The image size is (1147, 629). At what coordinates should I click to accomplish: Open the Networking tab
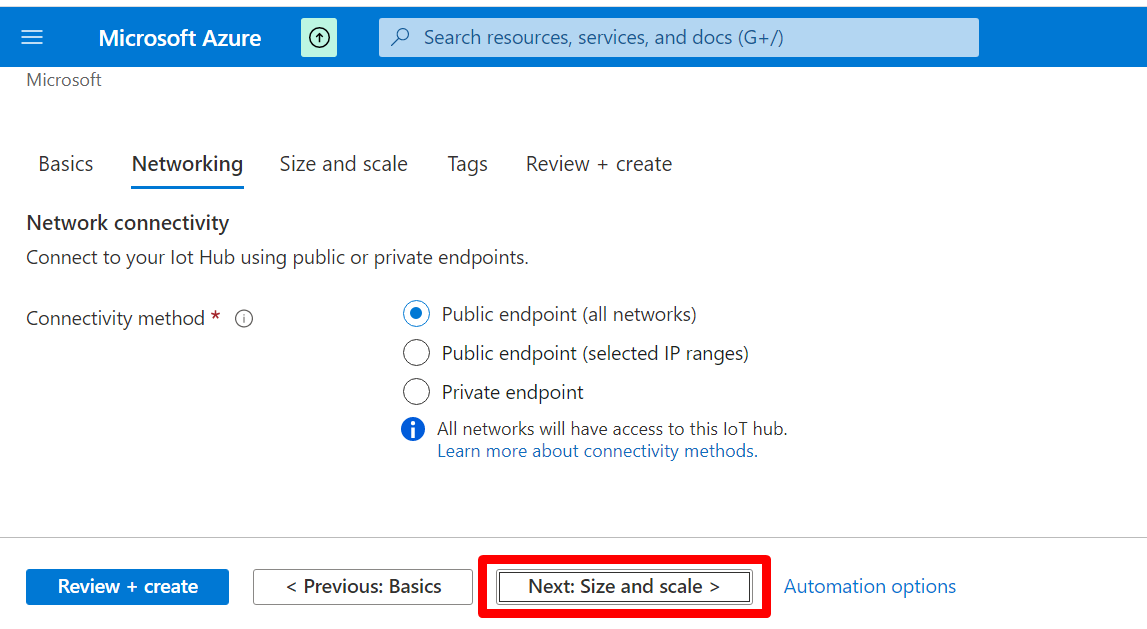click(187, 164)
